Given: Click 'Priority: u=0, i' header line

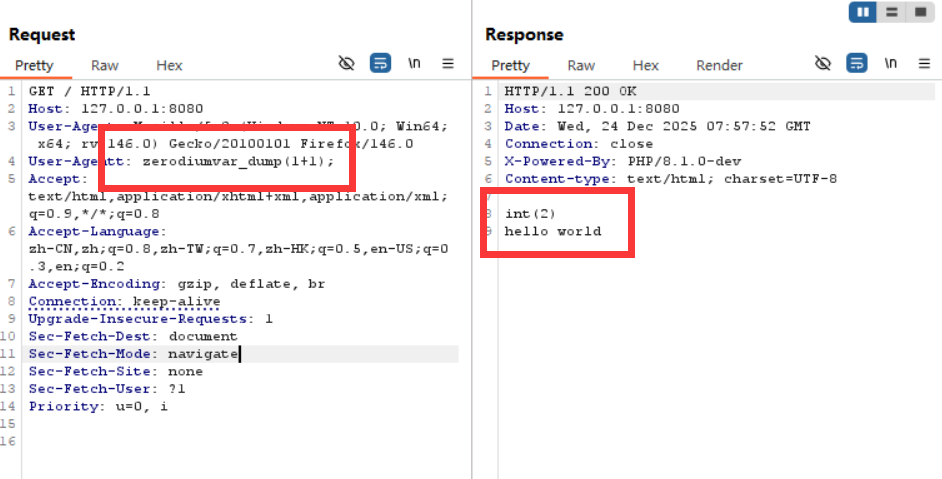Looking at the screenshot, I should click(98, 406).
